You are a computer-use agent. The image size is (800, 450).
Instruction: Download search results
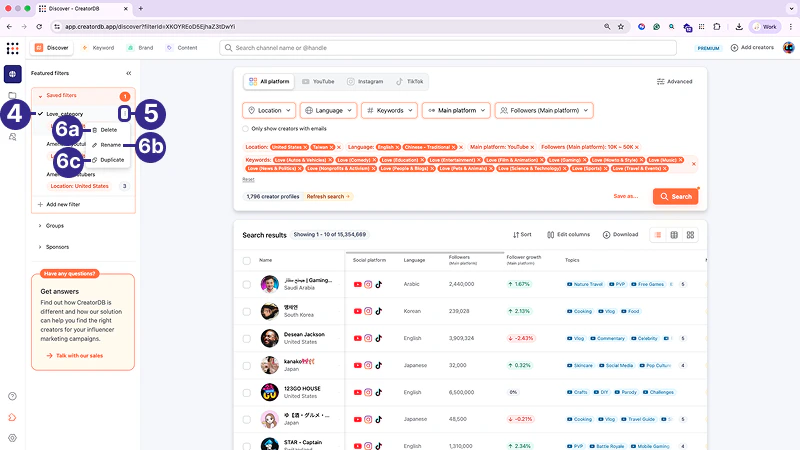(620, 235)
